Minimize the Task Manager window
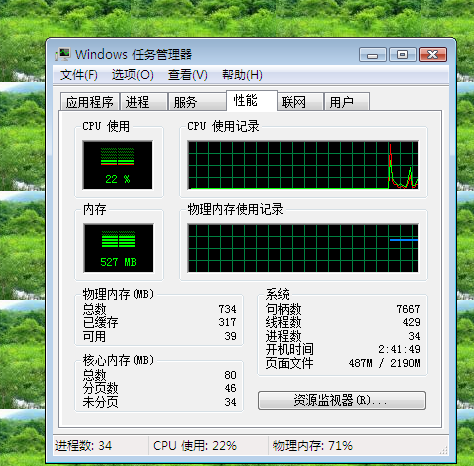Viewport: 474px width, 466px height. (373, 55)
